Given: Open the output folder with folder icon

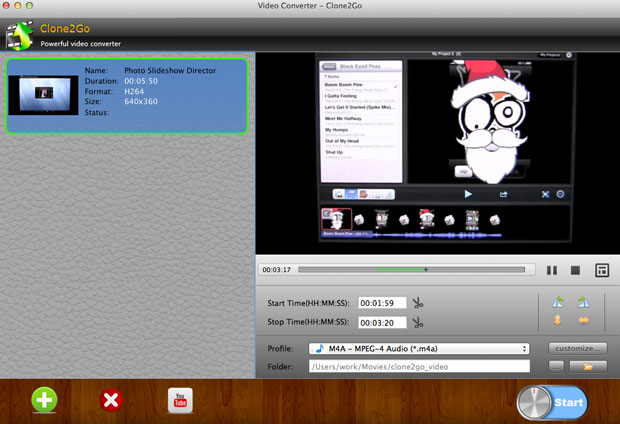Looking at the screenshot, I should pyautogui.click(x=588, y=367).
